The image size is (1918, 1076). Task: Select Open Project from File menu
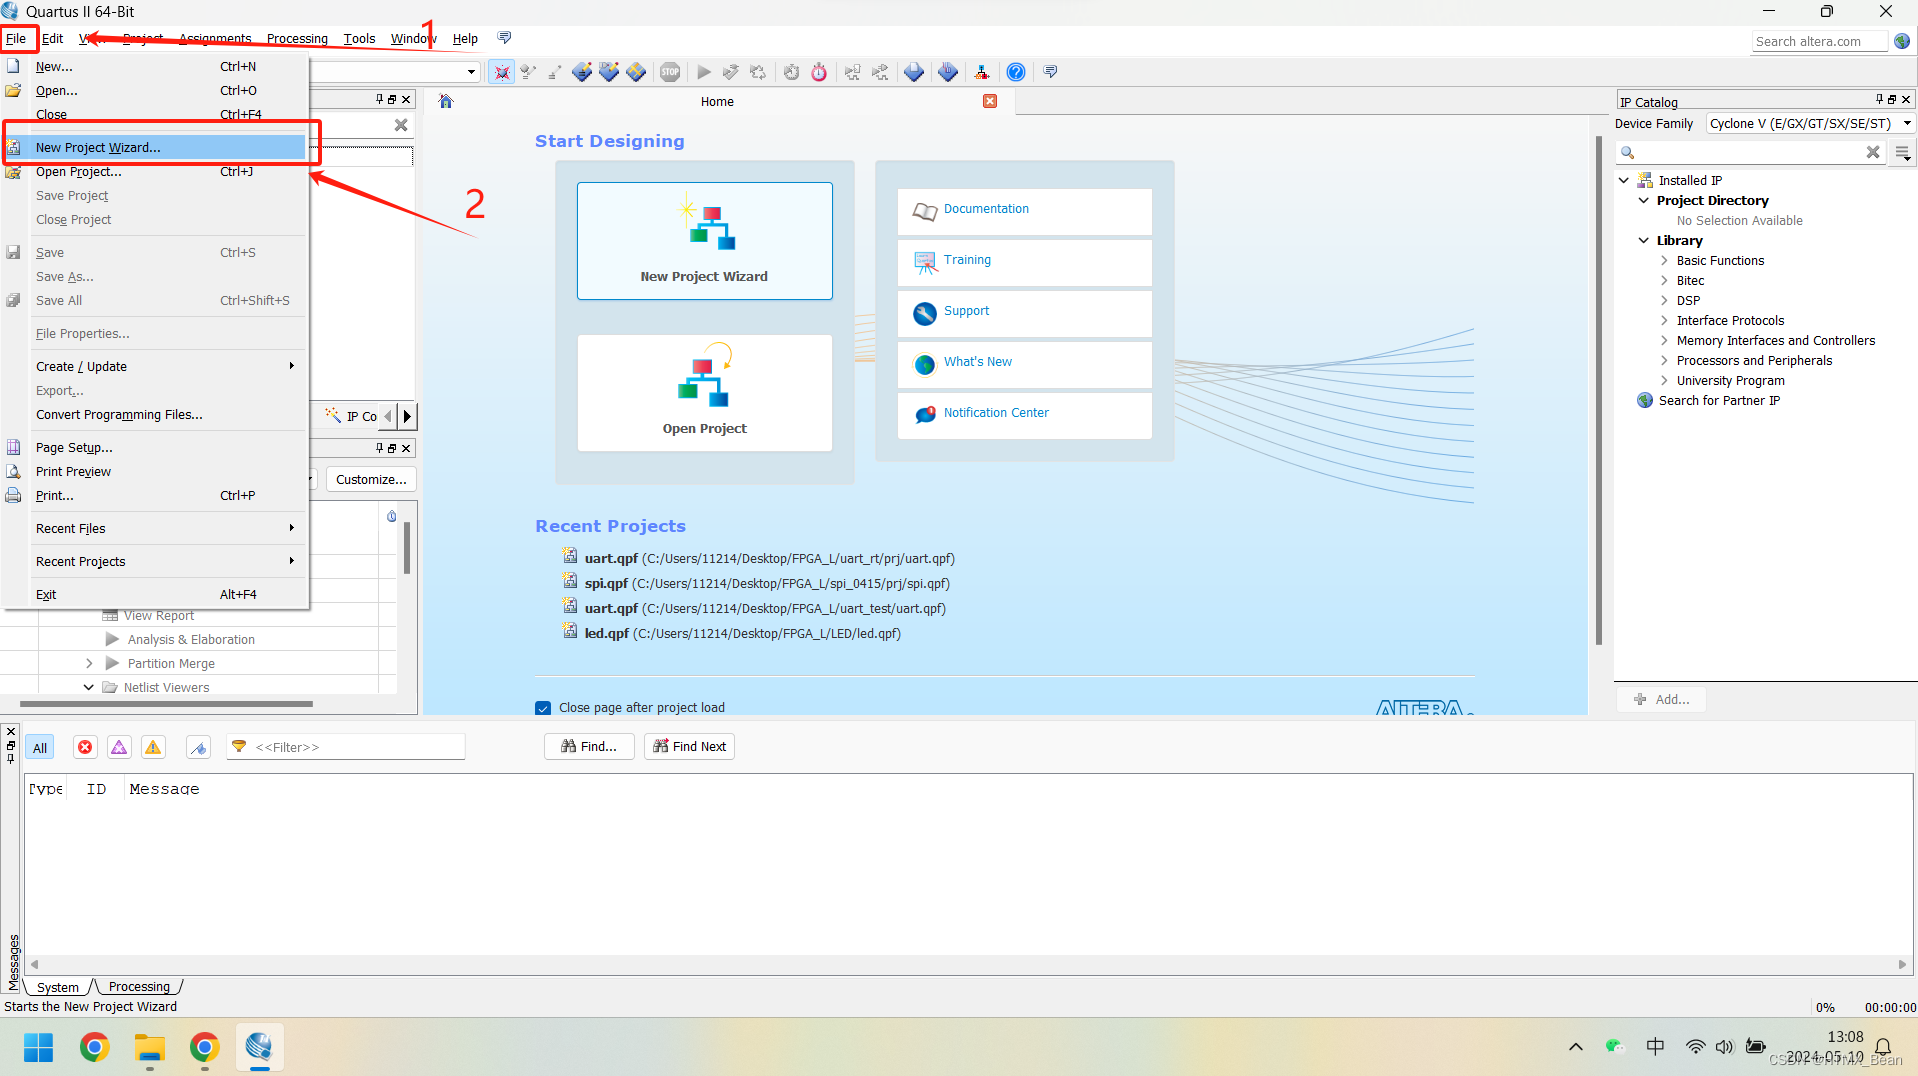[x=156, y=172]
